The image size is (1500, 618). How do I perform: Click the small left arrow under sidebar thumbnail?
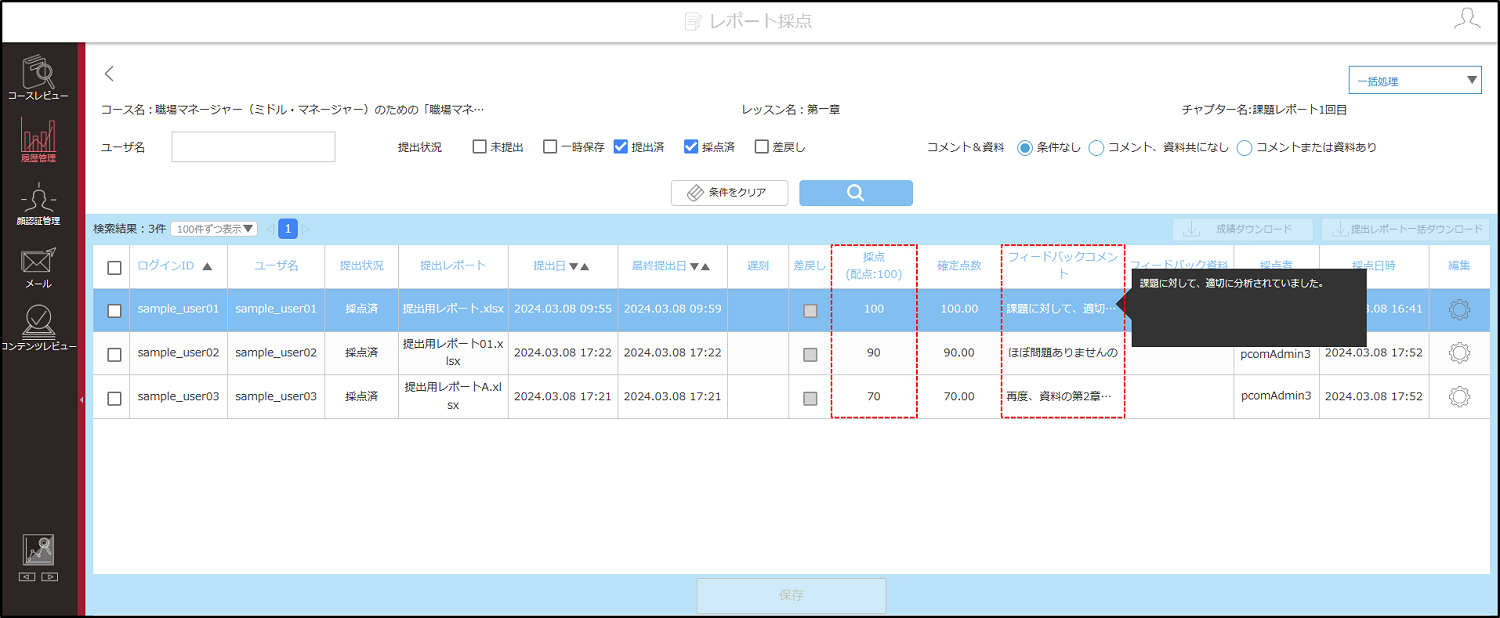click(27, 577)
